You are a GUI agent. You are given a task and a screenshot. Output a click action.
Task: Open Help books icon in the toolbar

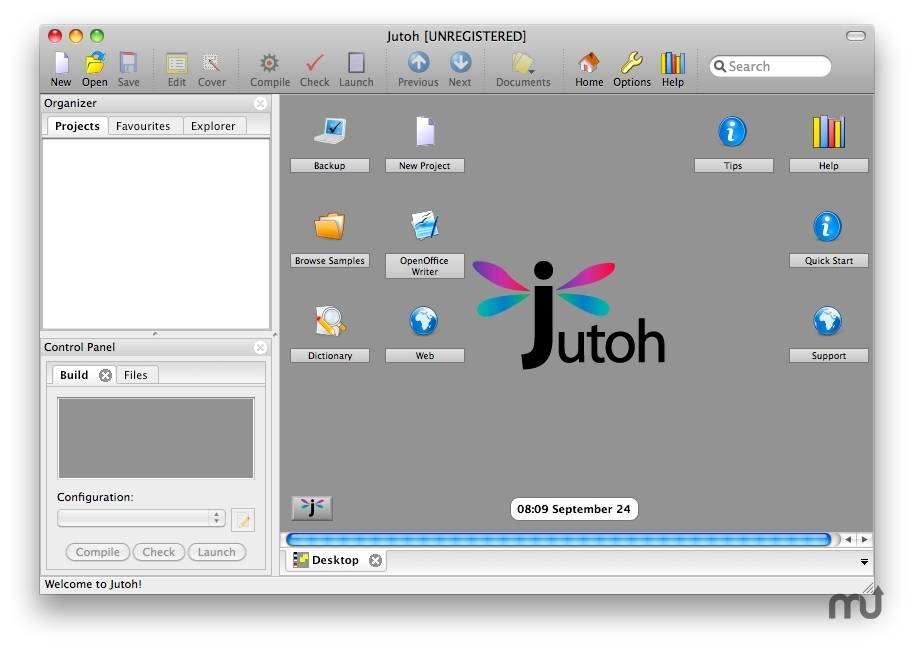(672, 63)
